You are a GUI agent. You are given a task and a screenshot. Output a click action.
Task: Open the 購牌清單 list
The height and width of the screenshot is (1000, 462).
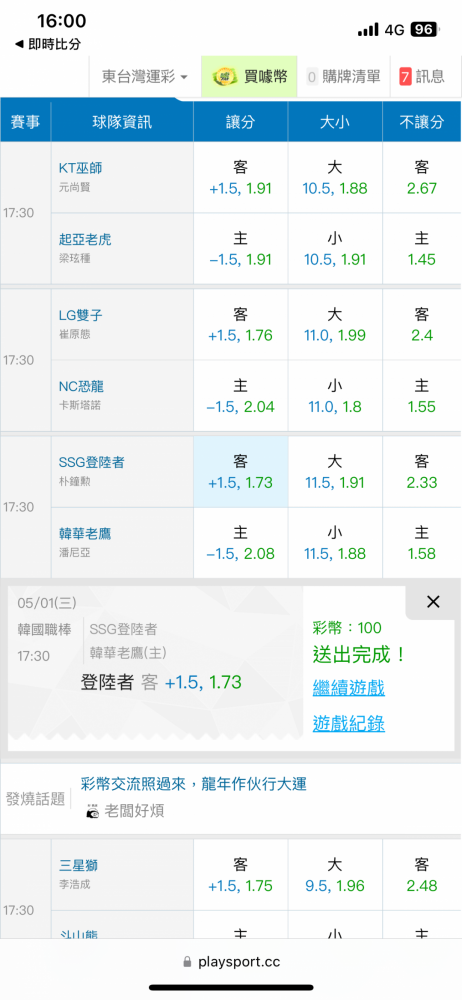tap(343, 77)
